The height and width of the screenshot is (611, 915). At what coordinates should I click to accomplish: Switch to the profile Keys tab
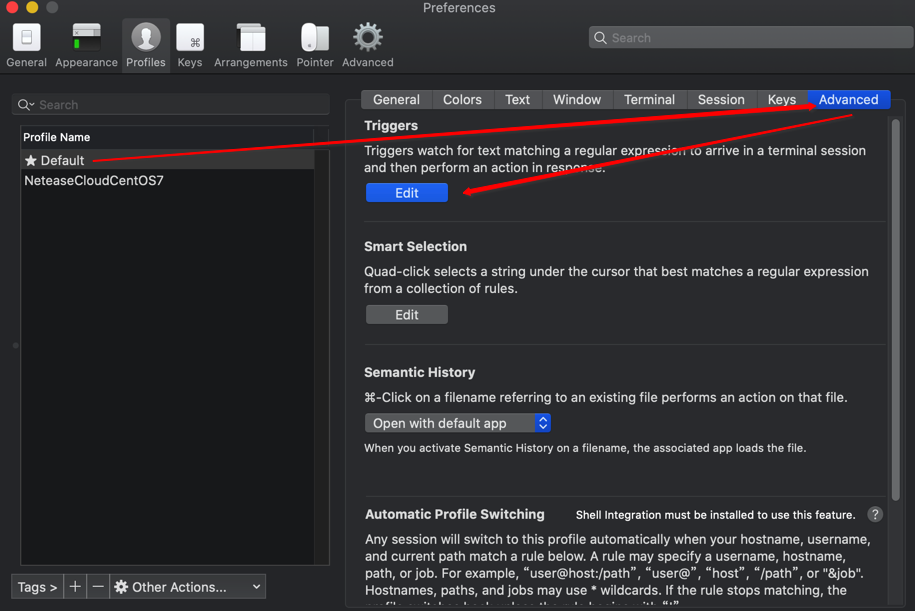(x=782, y=100)
